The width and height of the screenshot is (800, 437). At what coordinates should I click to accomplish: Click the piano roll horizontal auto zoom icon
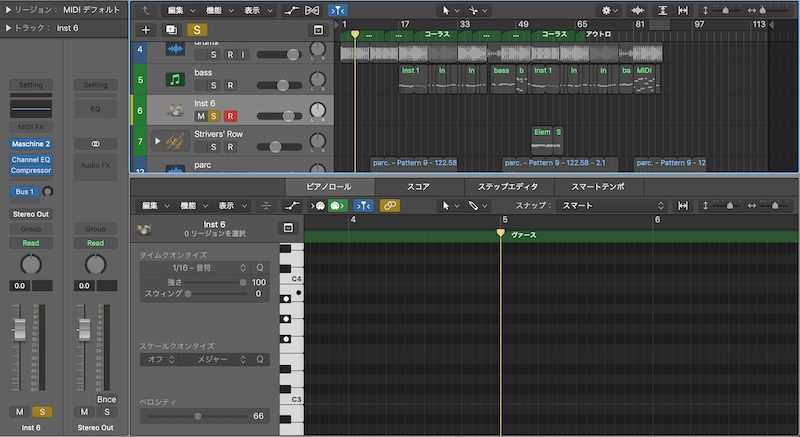(682, 205)
